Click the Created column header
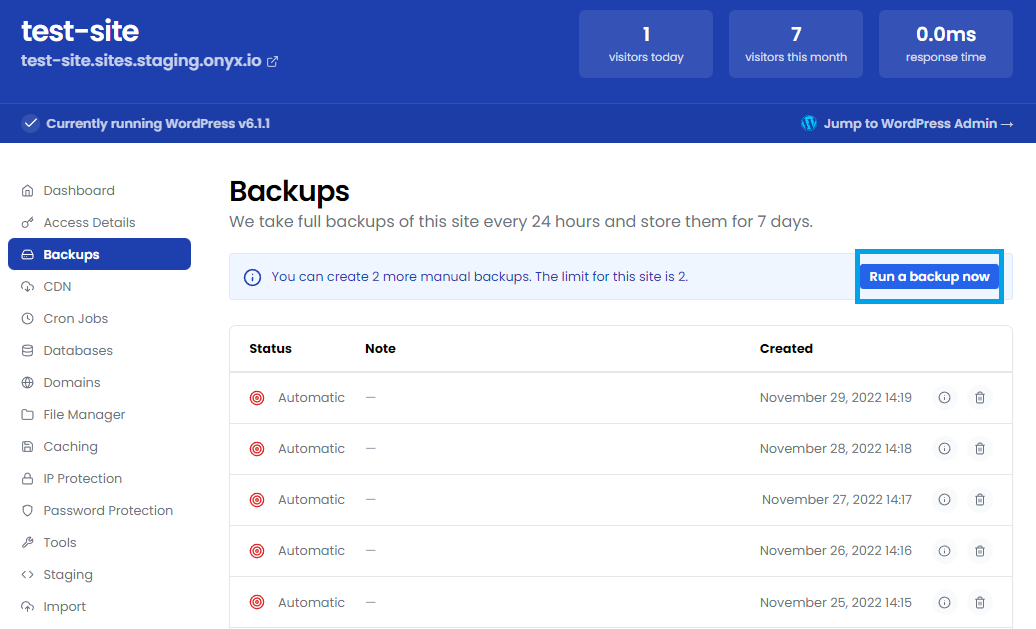Viewport: 1036px width, 629px height. [786, 349]
